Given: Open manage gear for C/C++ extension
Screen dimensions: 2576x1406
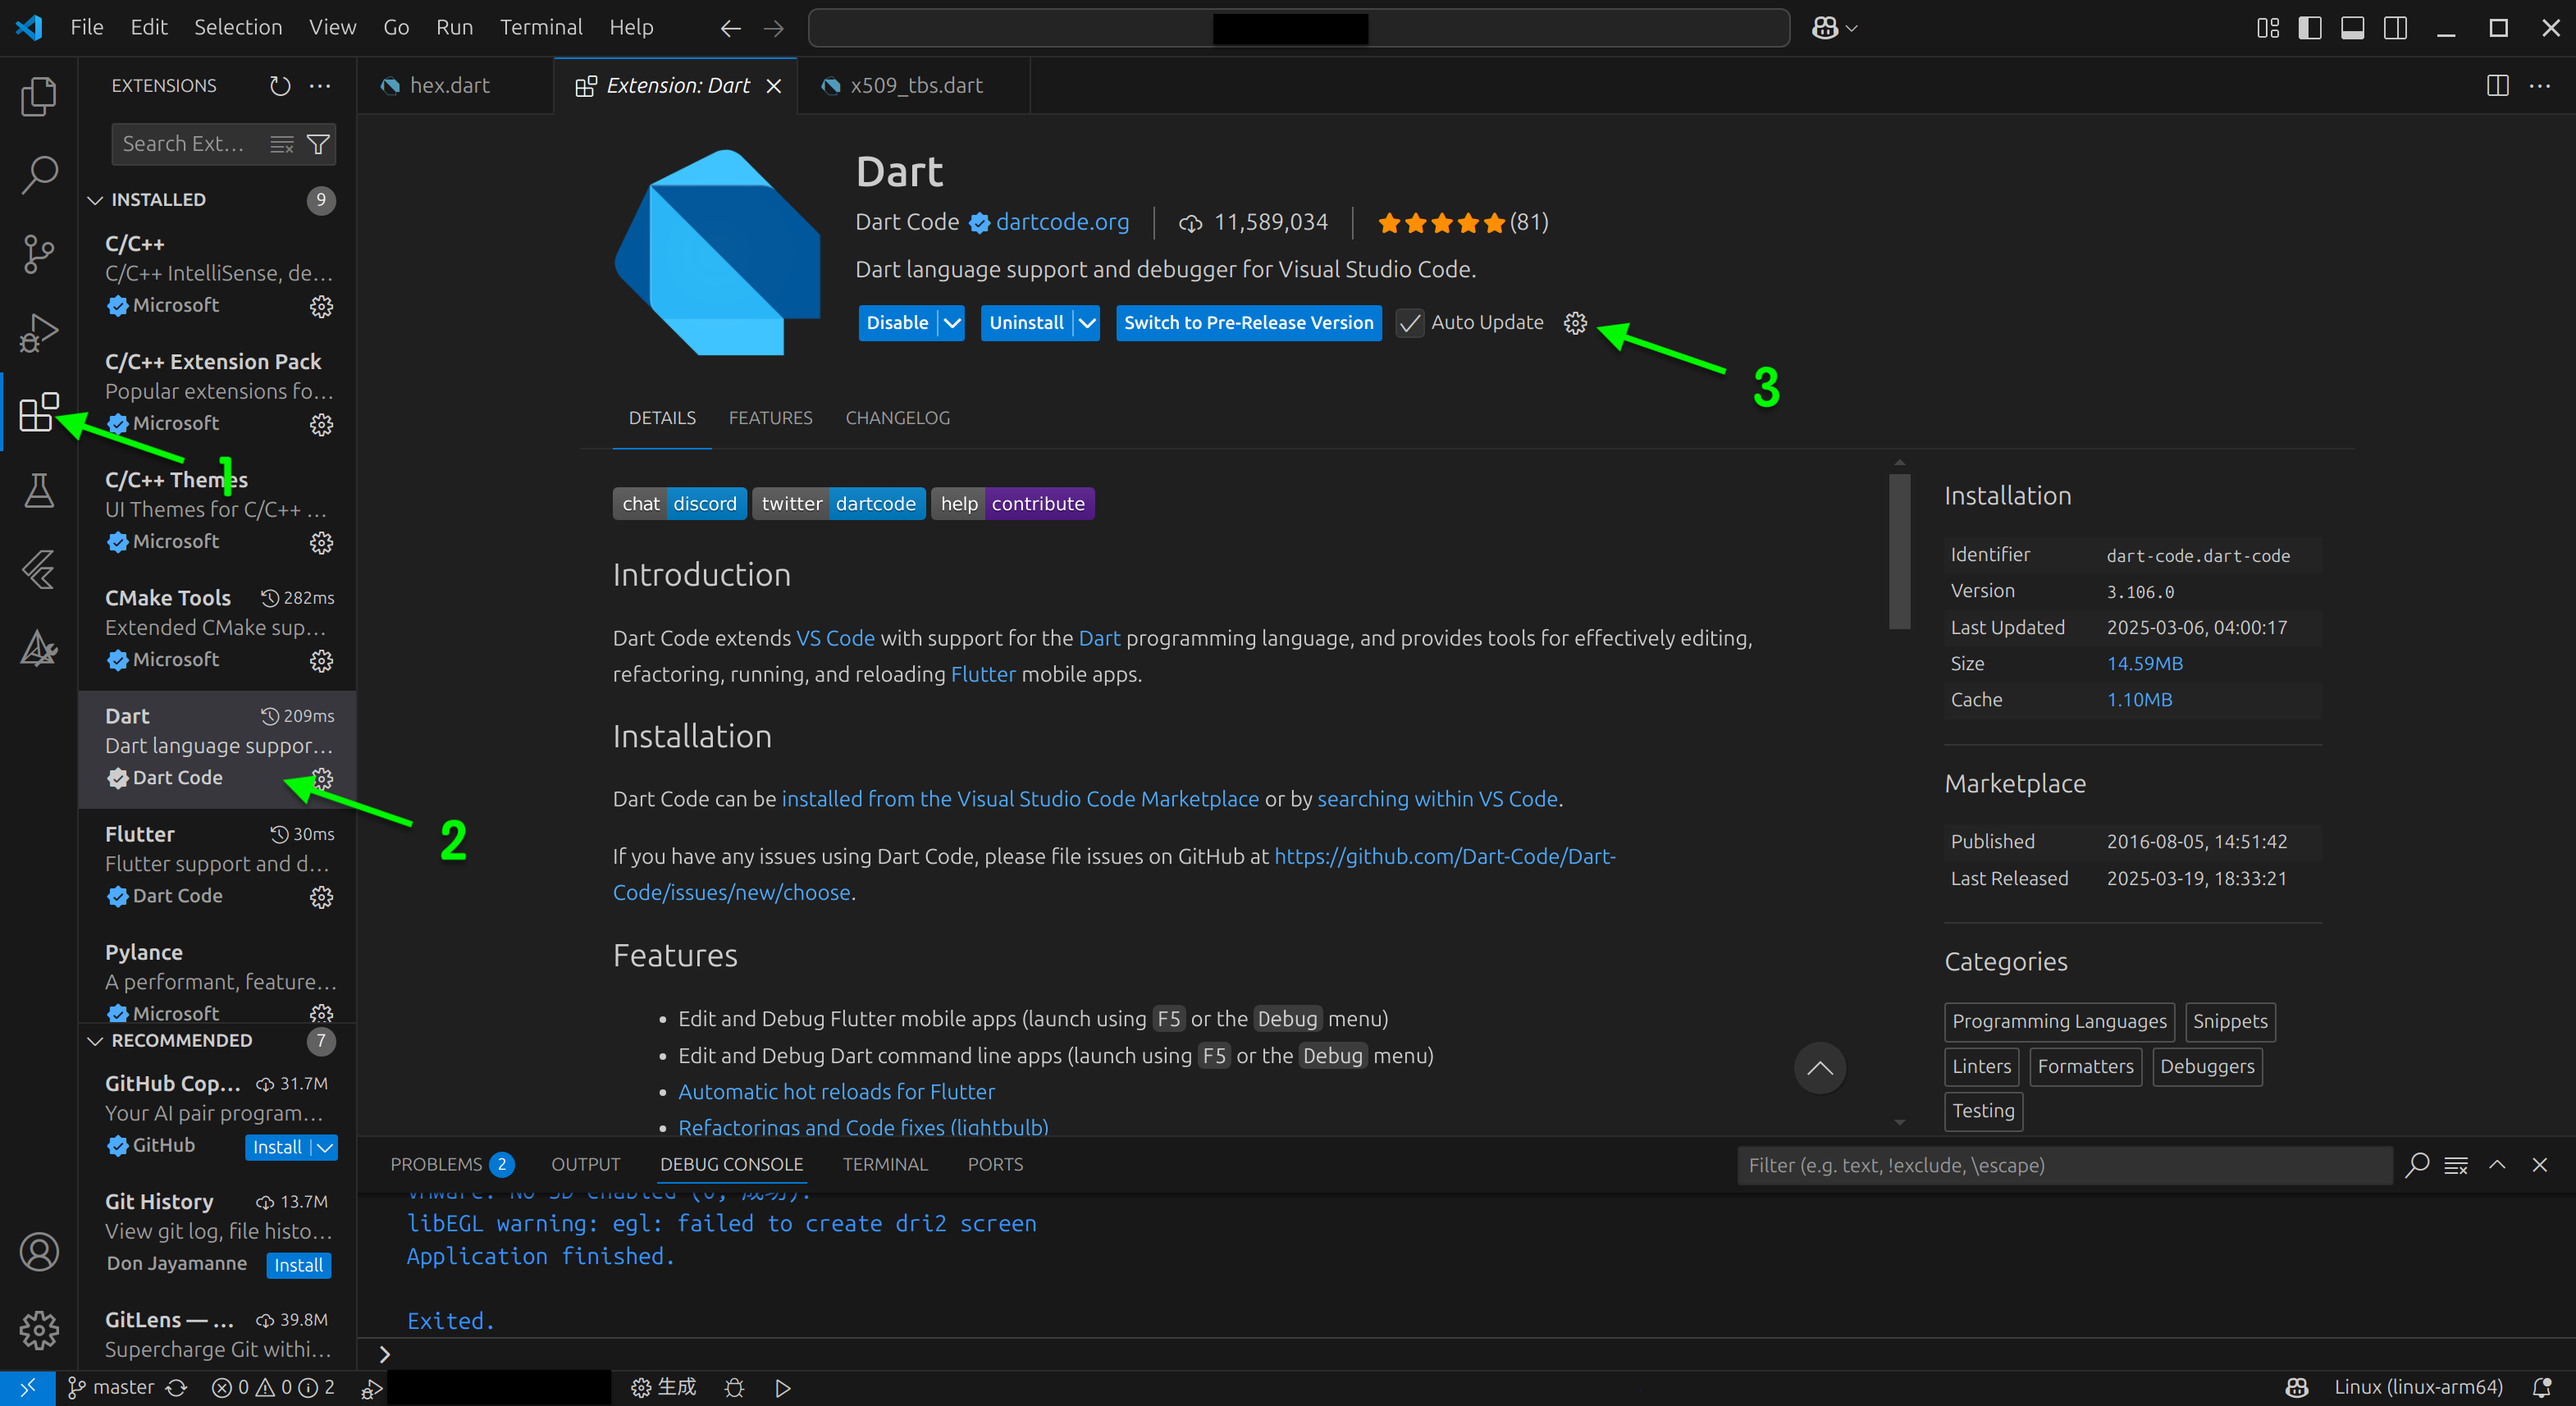Looking at the screenshot, I should click(321, 306).
